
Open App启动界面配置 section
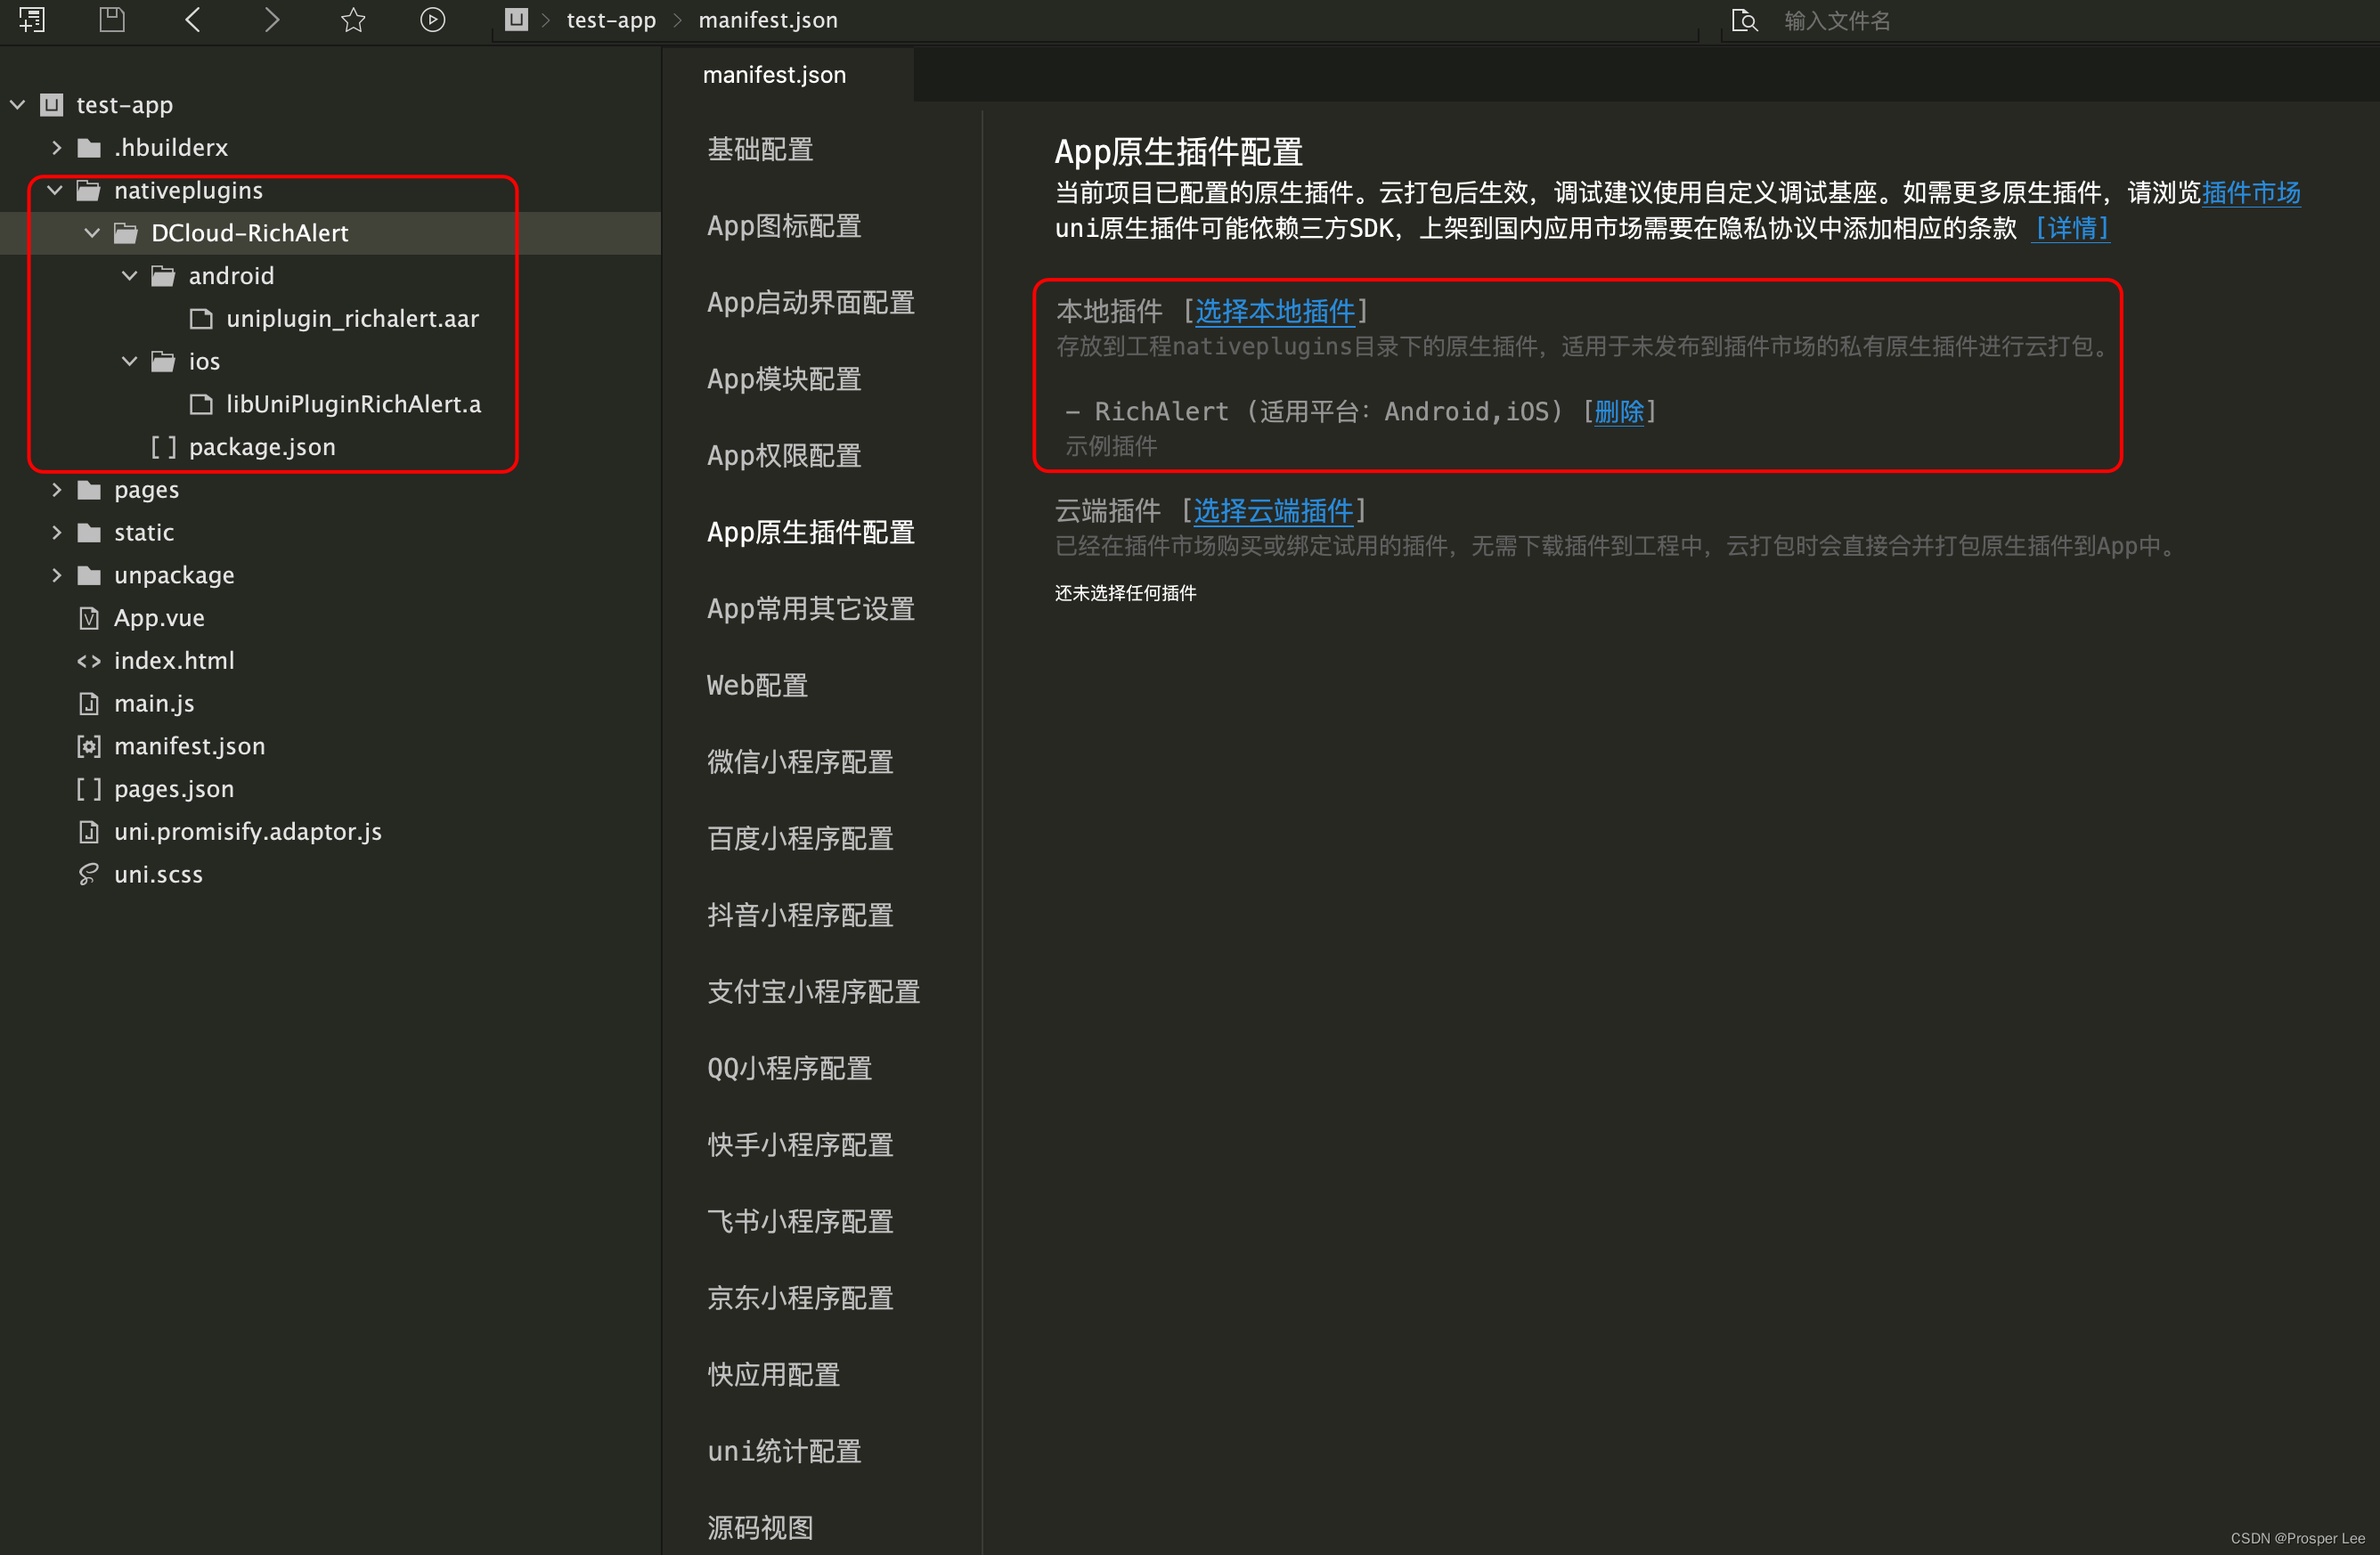pyautogui.click(x=811, y=302)
